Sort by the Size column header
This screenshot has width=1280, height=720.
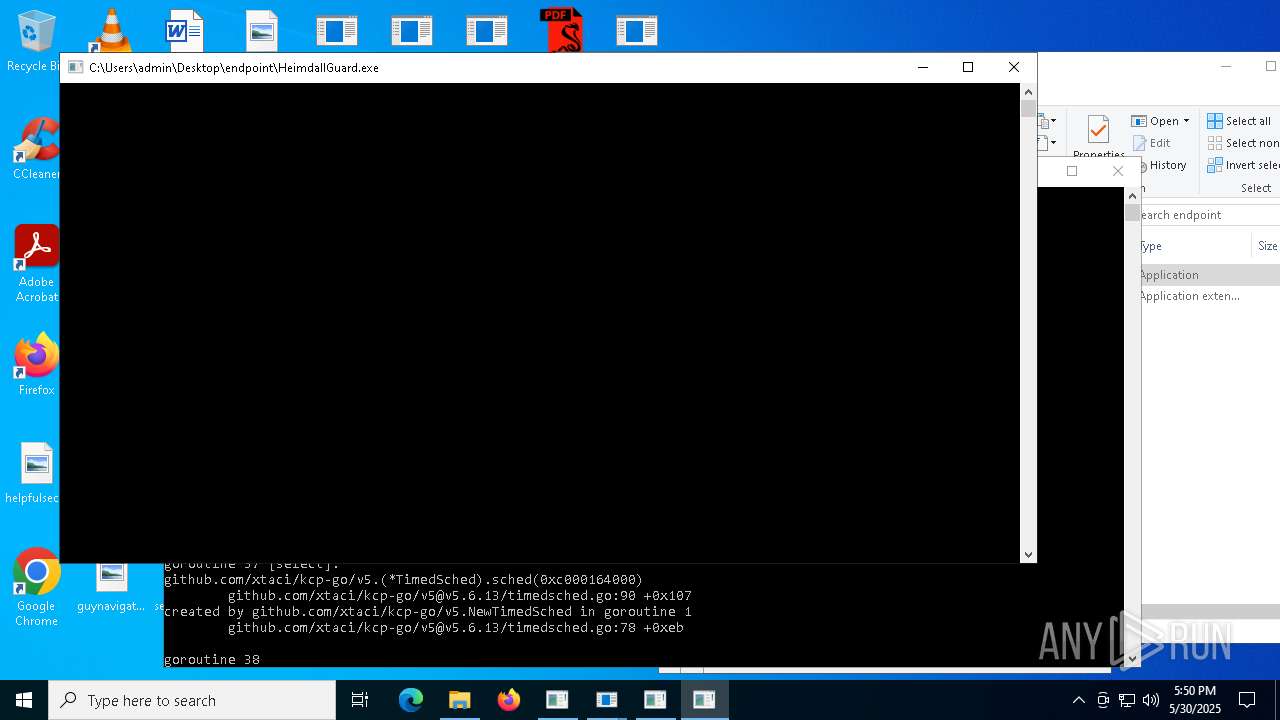point(1267,246)
